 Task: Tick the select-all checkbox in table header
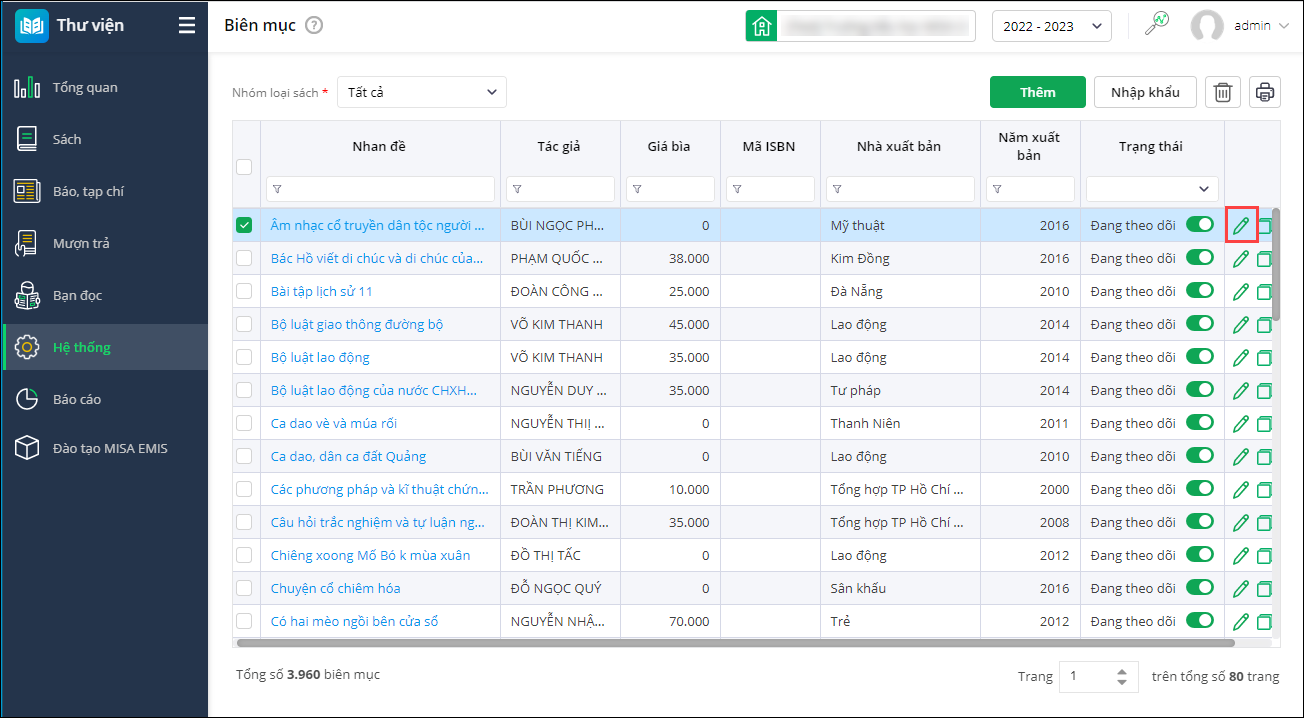tap(244, 167)
